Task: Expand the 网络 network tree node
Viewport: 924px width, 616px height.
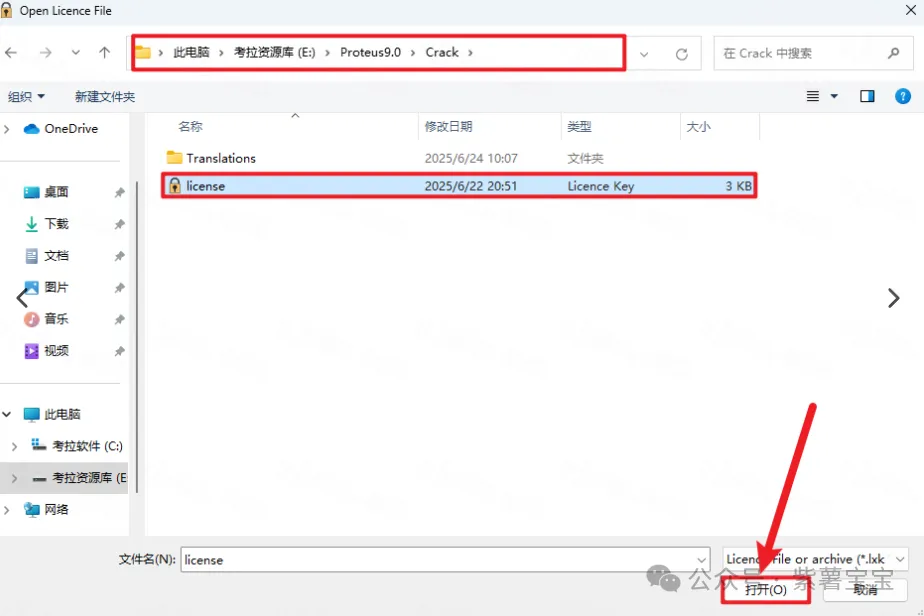Action: coord(9,510)
